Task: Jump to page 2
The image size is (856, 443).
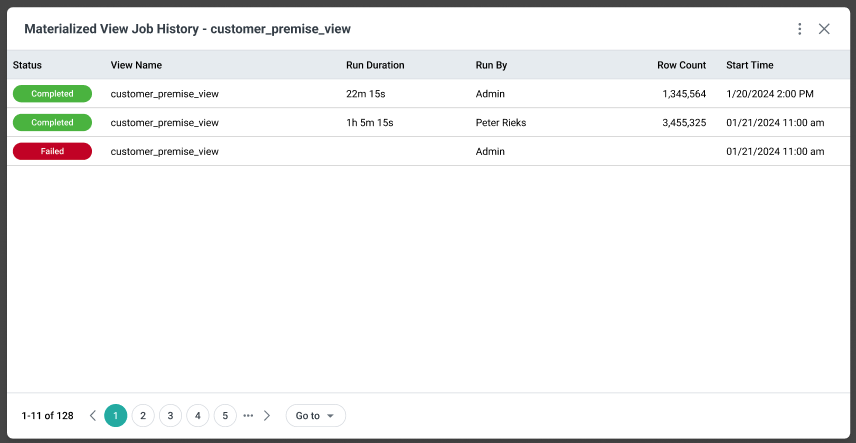Action: (143, 415)
